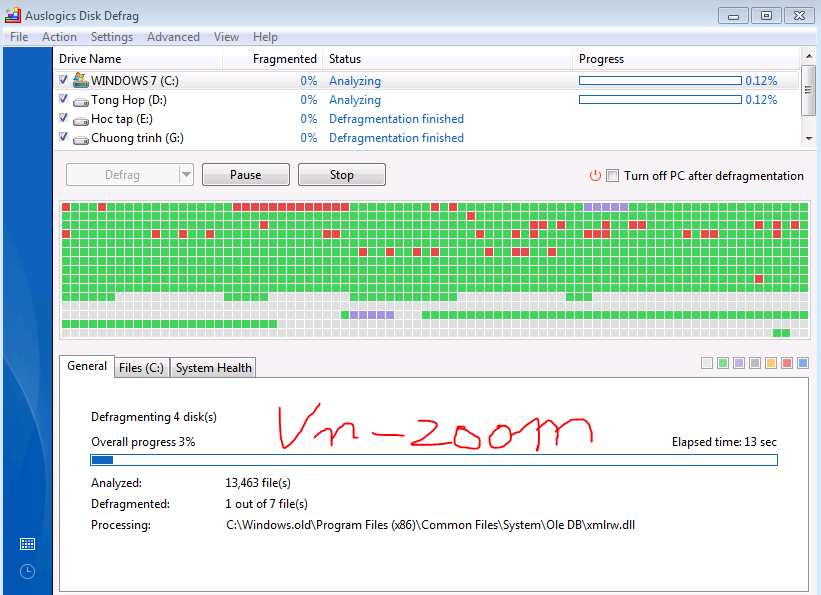
Task: Open the File menu
Action: click(x=19, y=37)
